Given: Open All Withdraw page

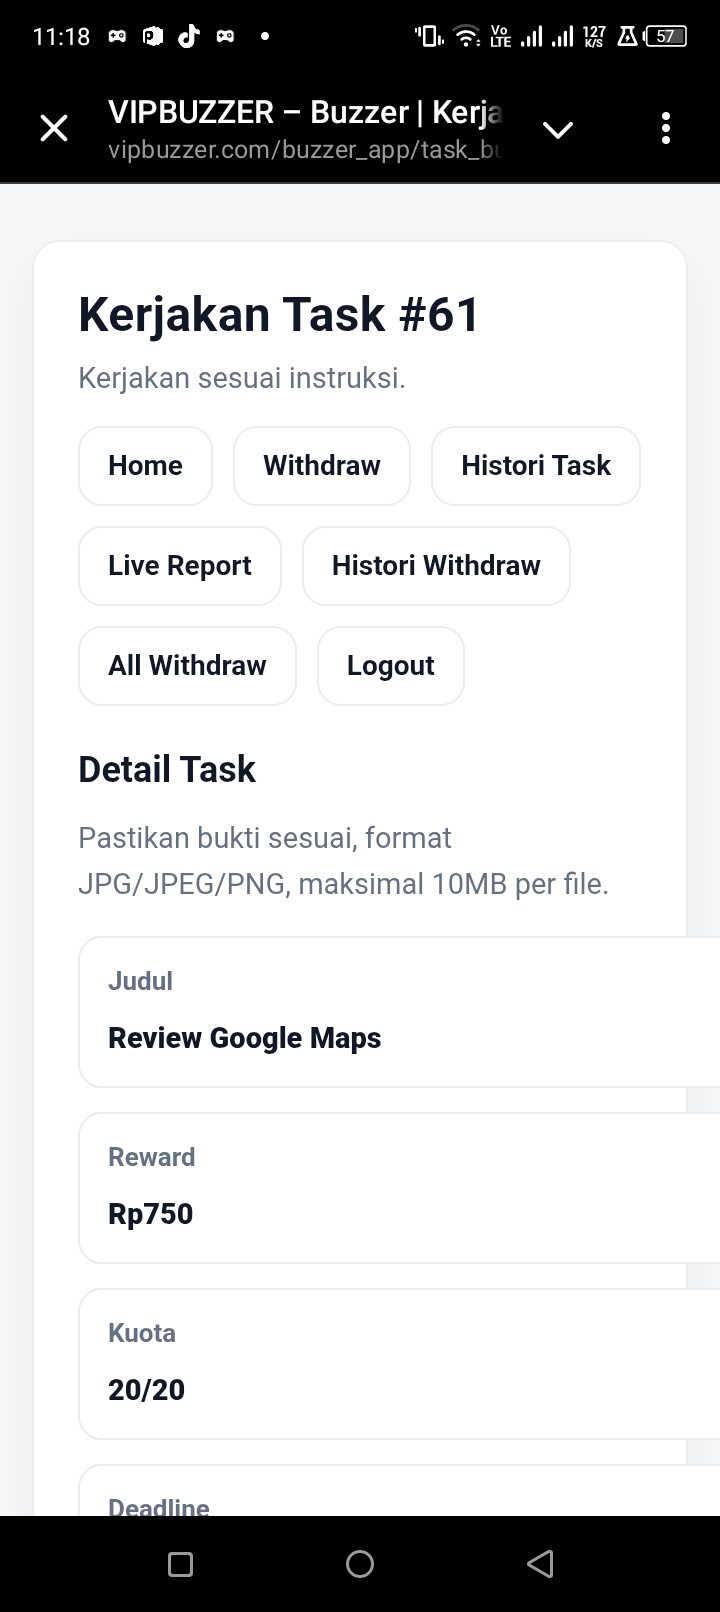Looking at the screenshot, I should 187,666.
